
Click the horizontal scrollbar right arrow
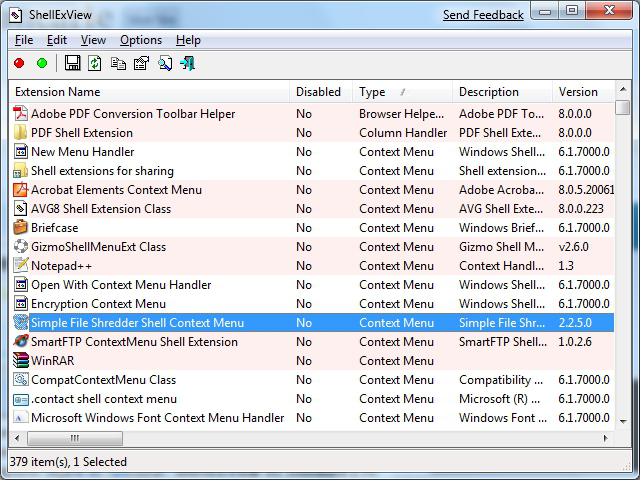pos(606,438)
